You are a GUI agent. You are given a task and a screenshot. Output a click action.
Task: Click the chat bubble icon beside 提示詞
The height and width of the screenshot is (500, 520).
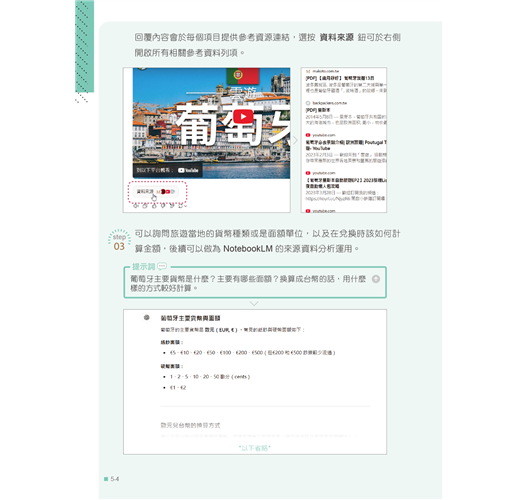coord(162,266)
